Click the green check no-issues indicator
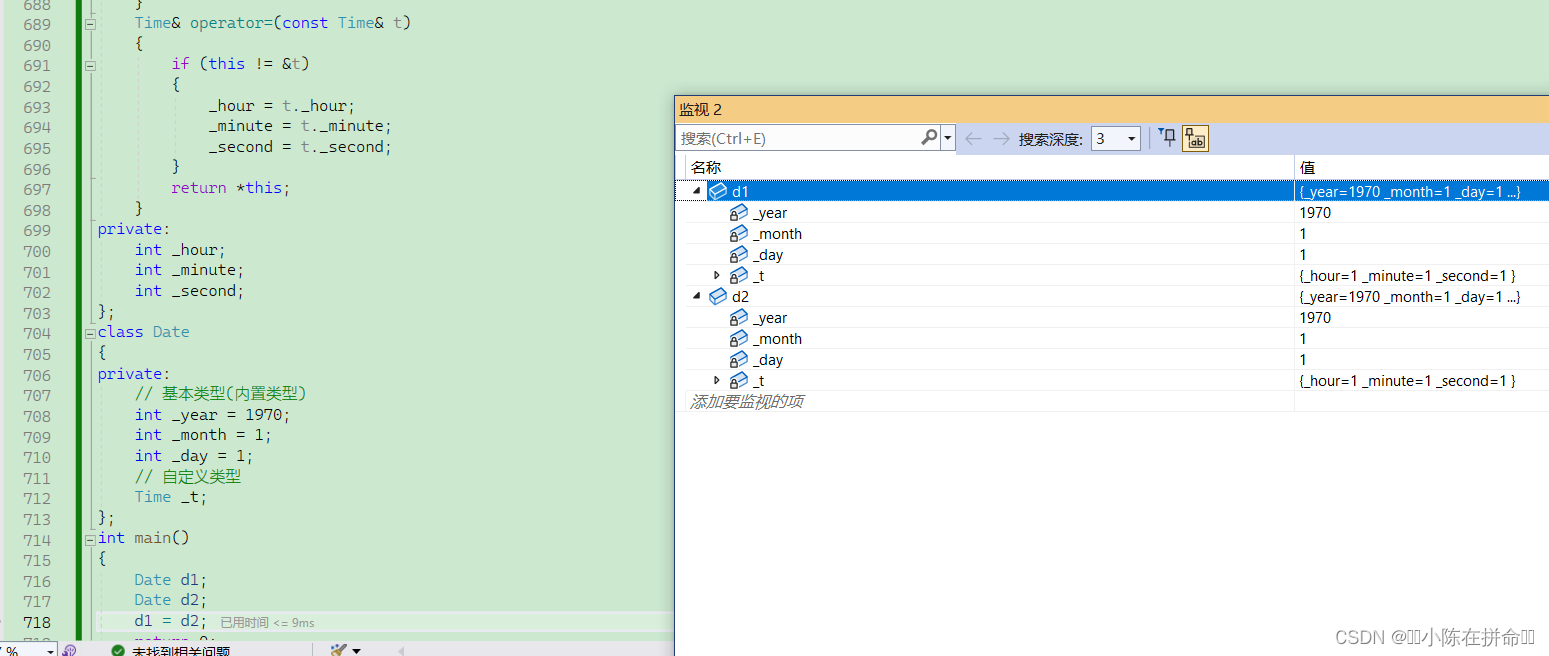1549x656 pixels. tap(118, 651)
